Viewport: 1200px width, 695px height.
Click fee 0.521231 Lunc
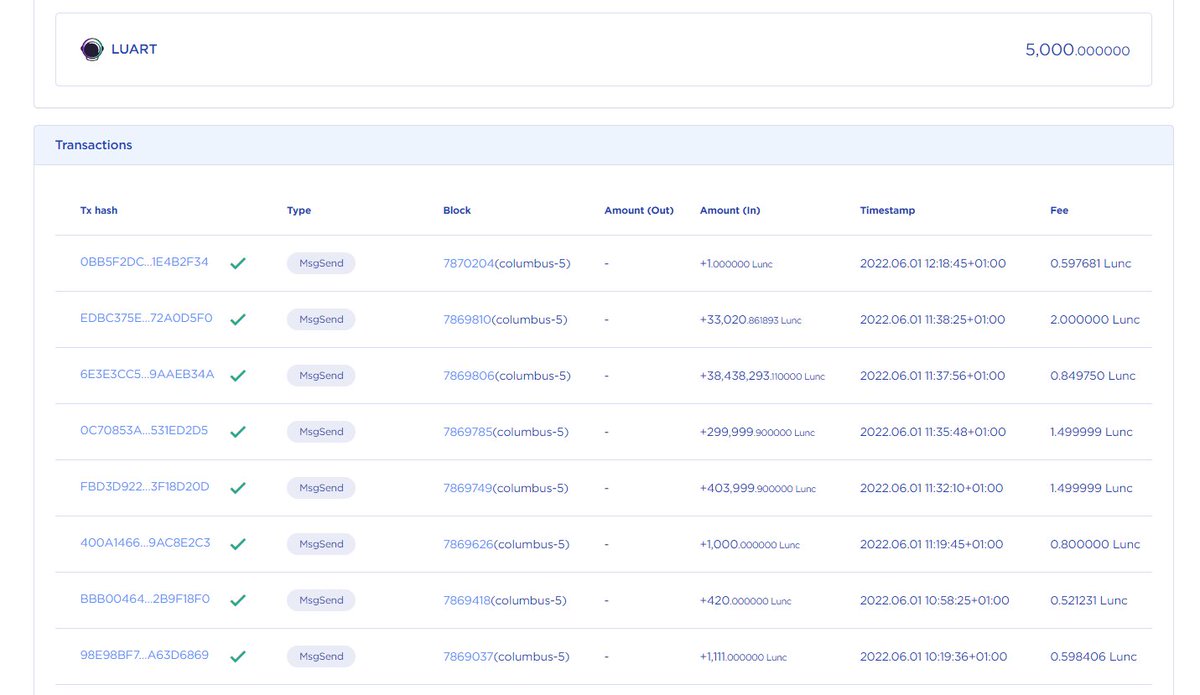click(1089, 600)
